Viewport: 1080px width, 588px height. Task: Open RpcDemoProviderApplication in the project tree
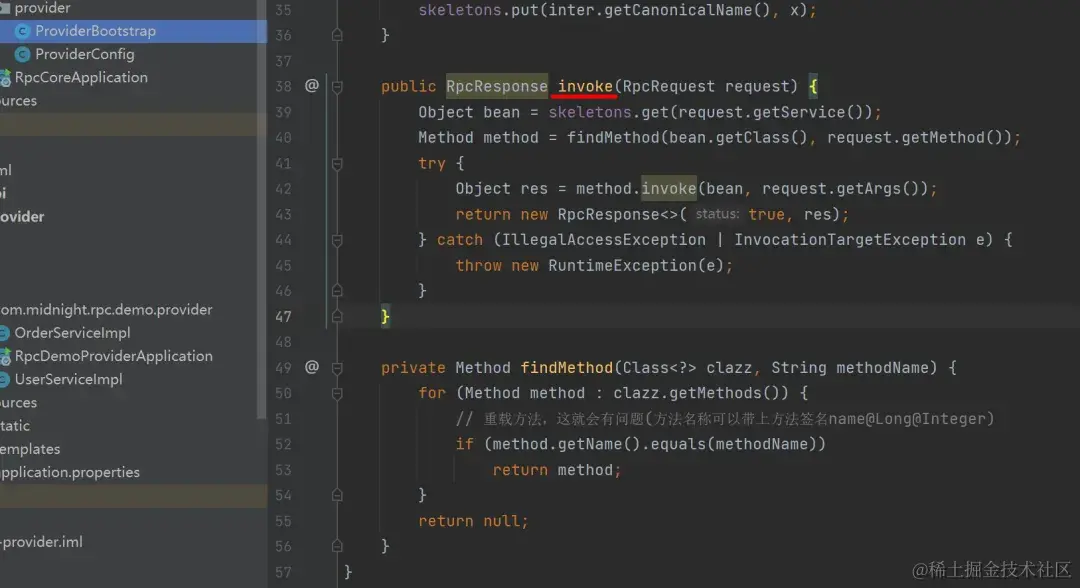[x=114, y=357]
